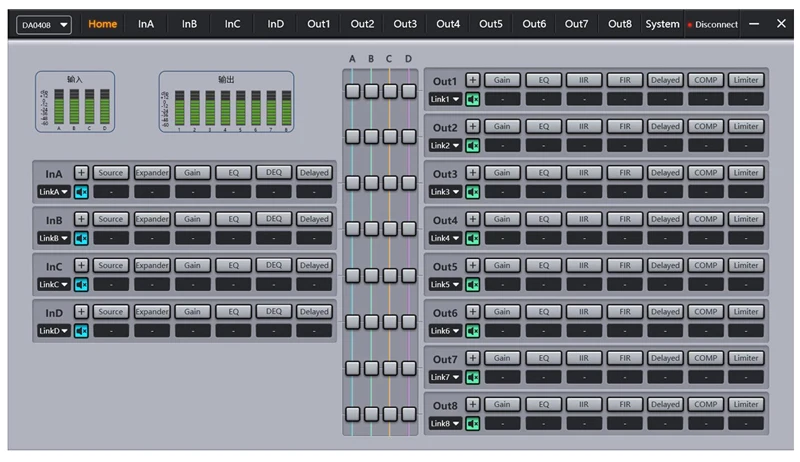Click the output level meter panel

227,102
